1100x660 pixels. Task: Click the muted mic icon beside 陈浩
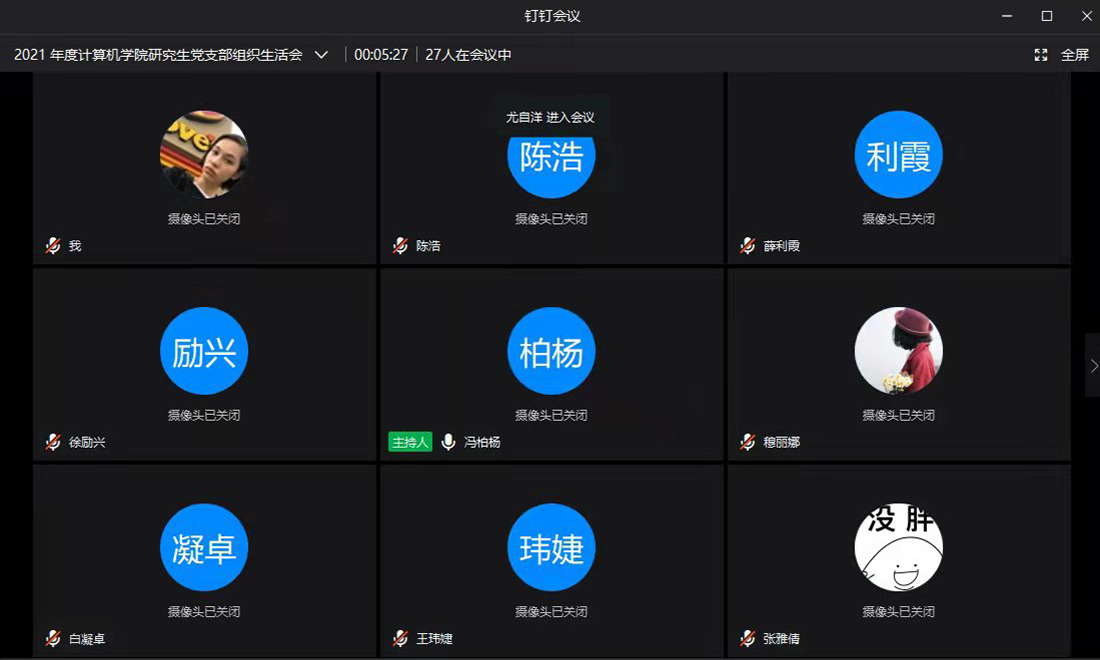point(400,246)
